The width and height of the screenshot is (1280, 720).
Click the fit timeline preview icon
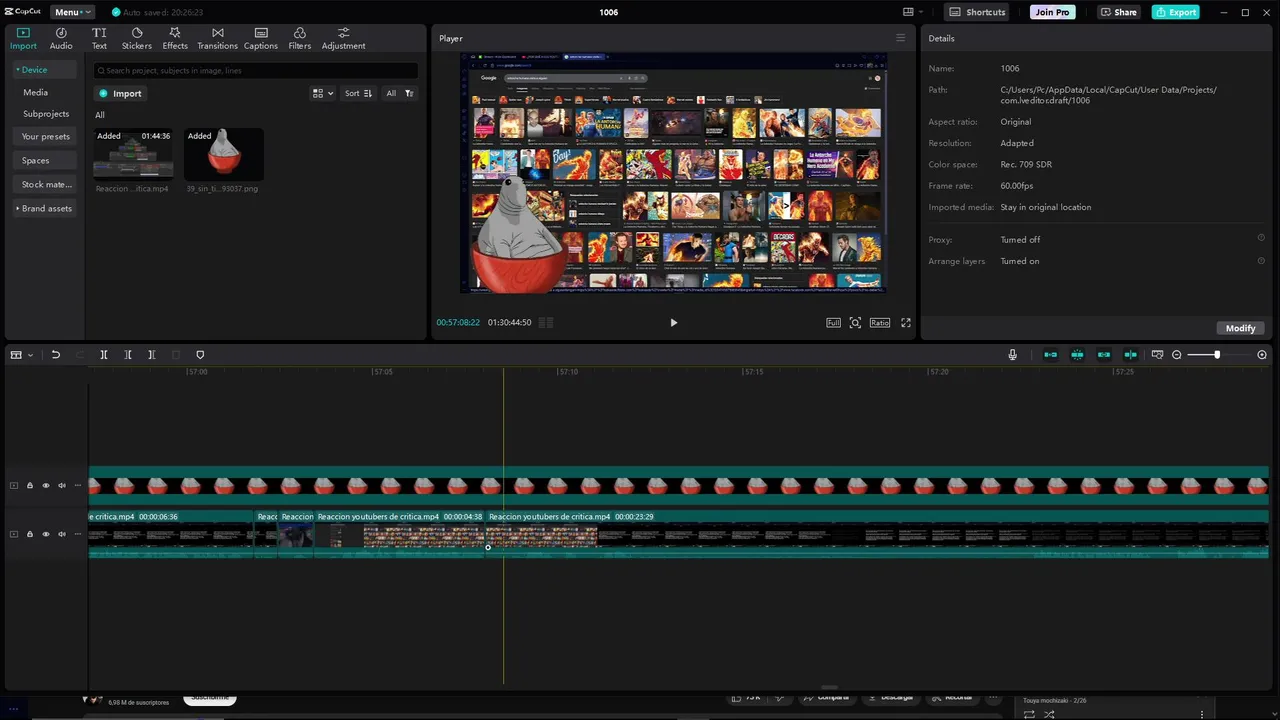1158,355
